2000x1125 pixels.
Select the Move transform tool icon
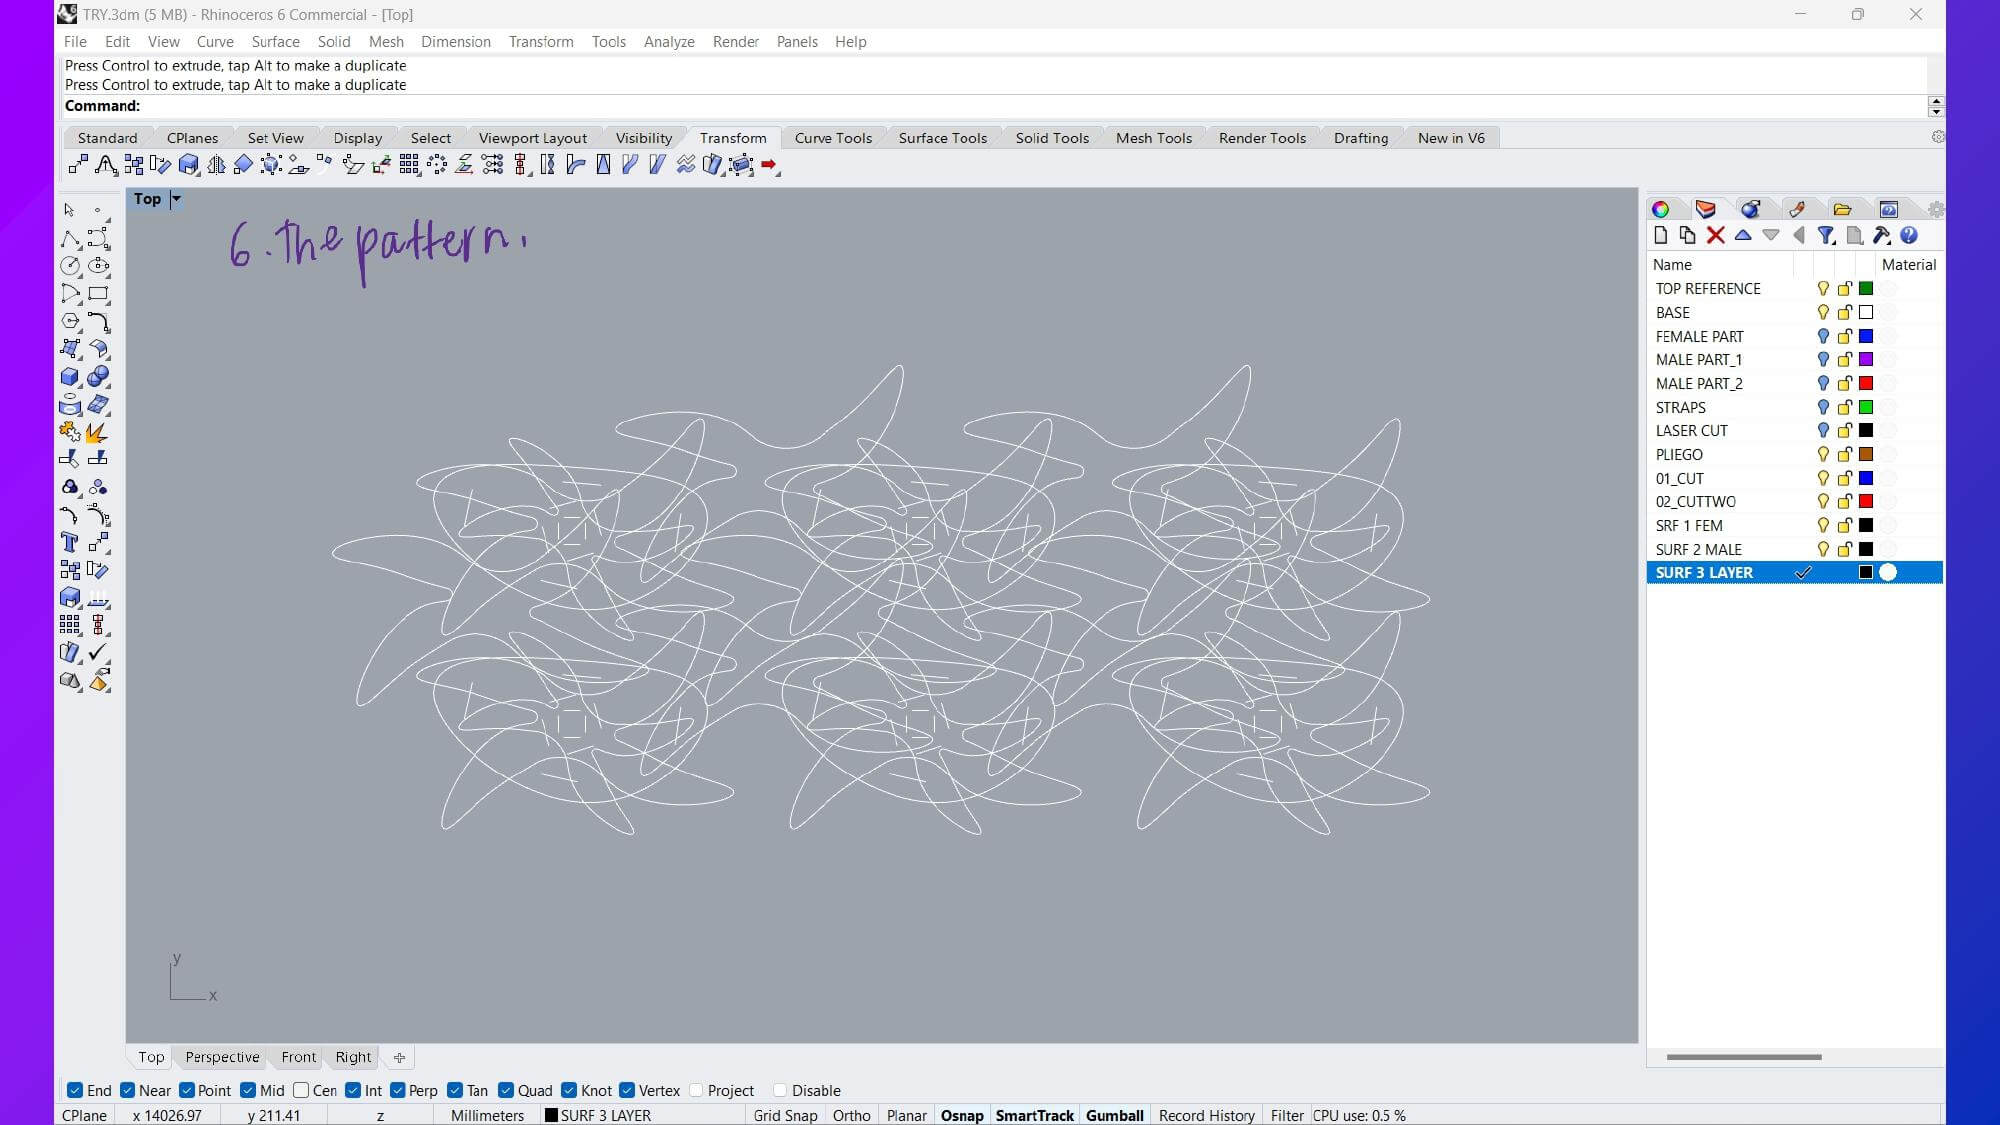click(78, 165)
